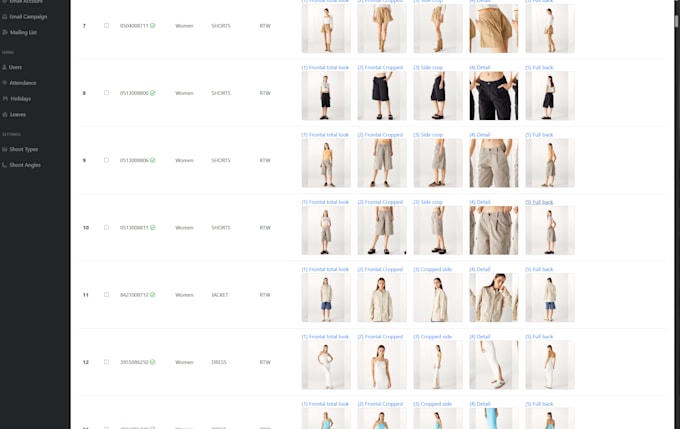Image resolution: width=680 pixels, height=429 pixels.
Task: Open row 10 Full back link
Action: coord(539,202)
